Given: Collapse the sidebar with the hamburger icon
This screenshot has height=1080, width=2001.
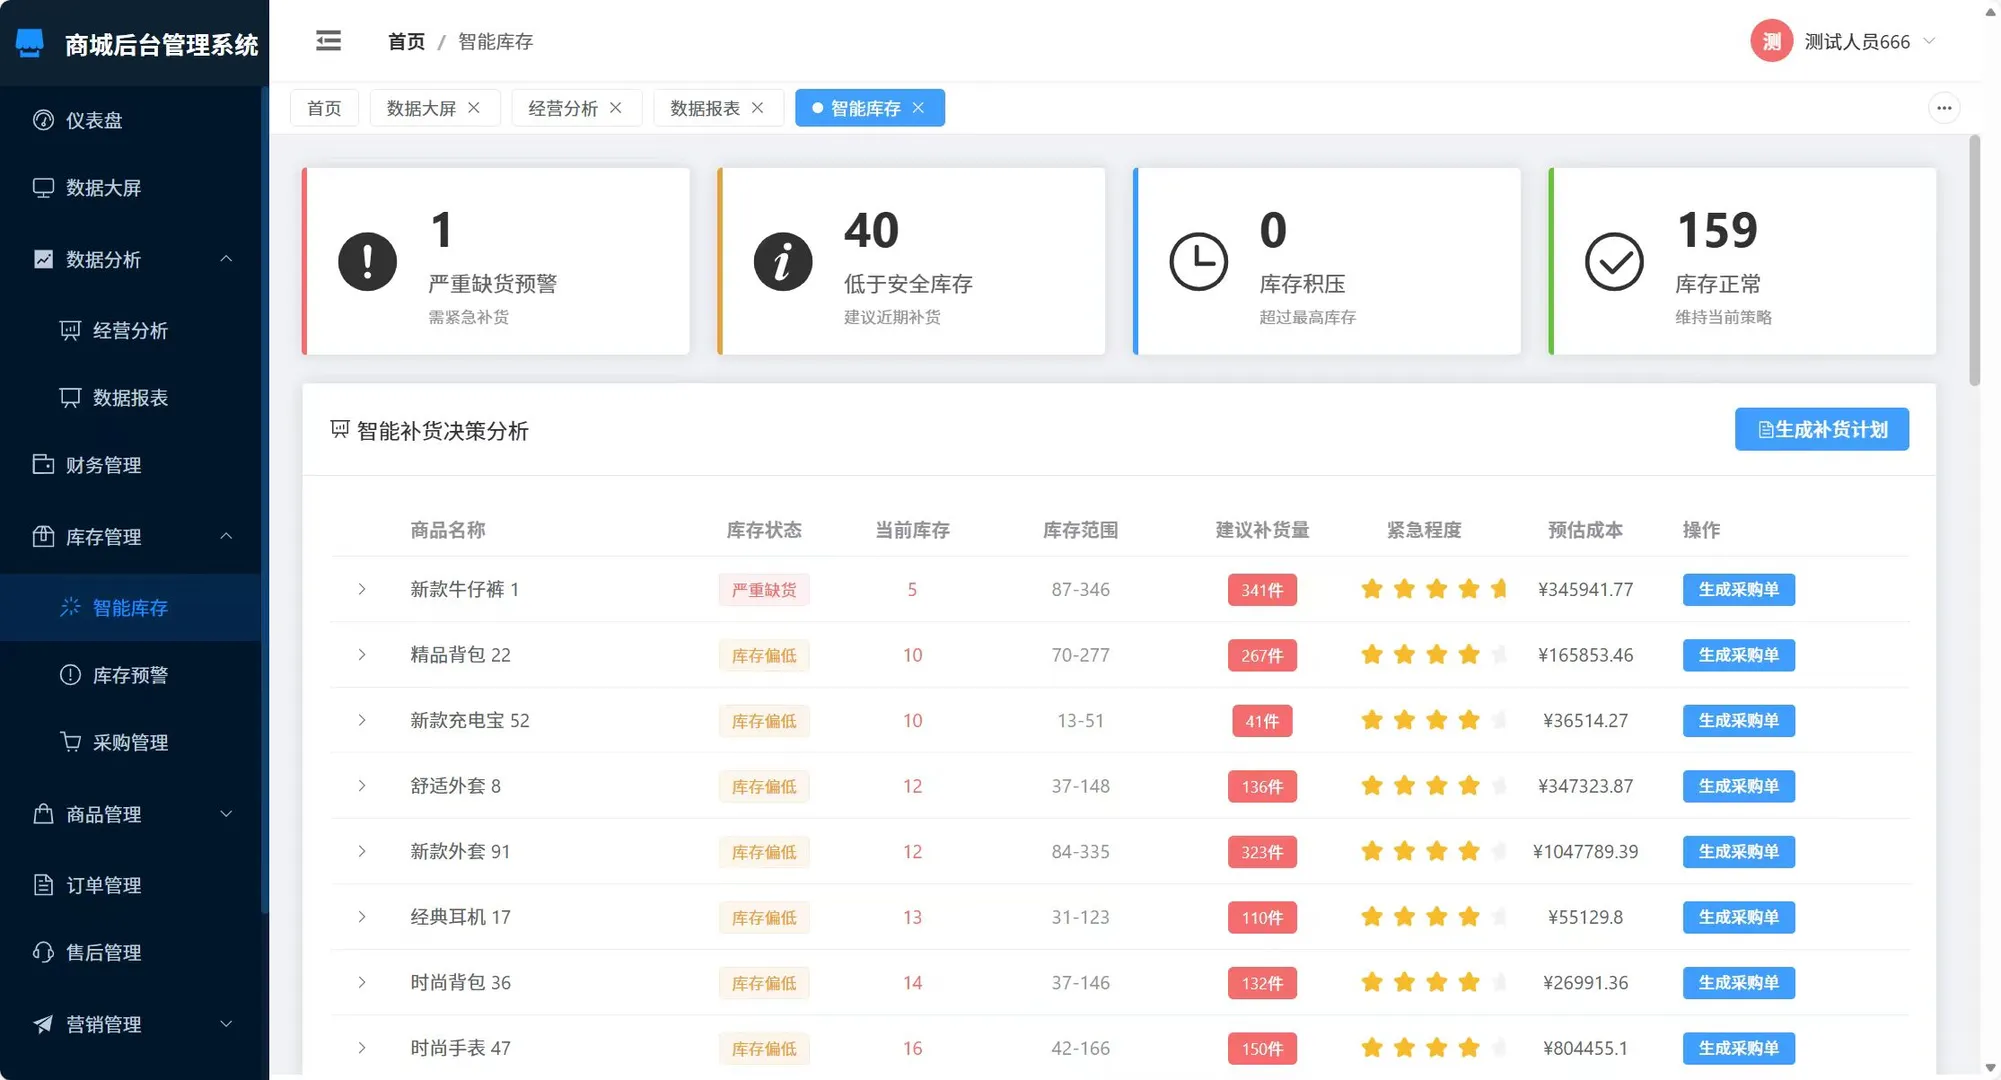Looking at the screenshot, I should (x=328, y=40).
